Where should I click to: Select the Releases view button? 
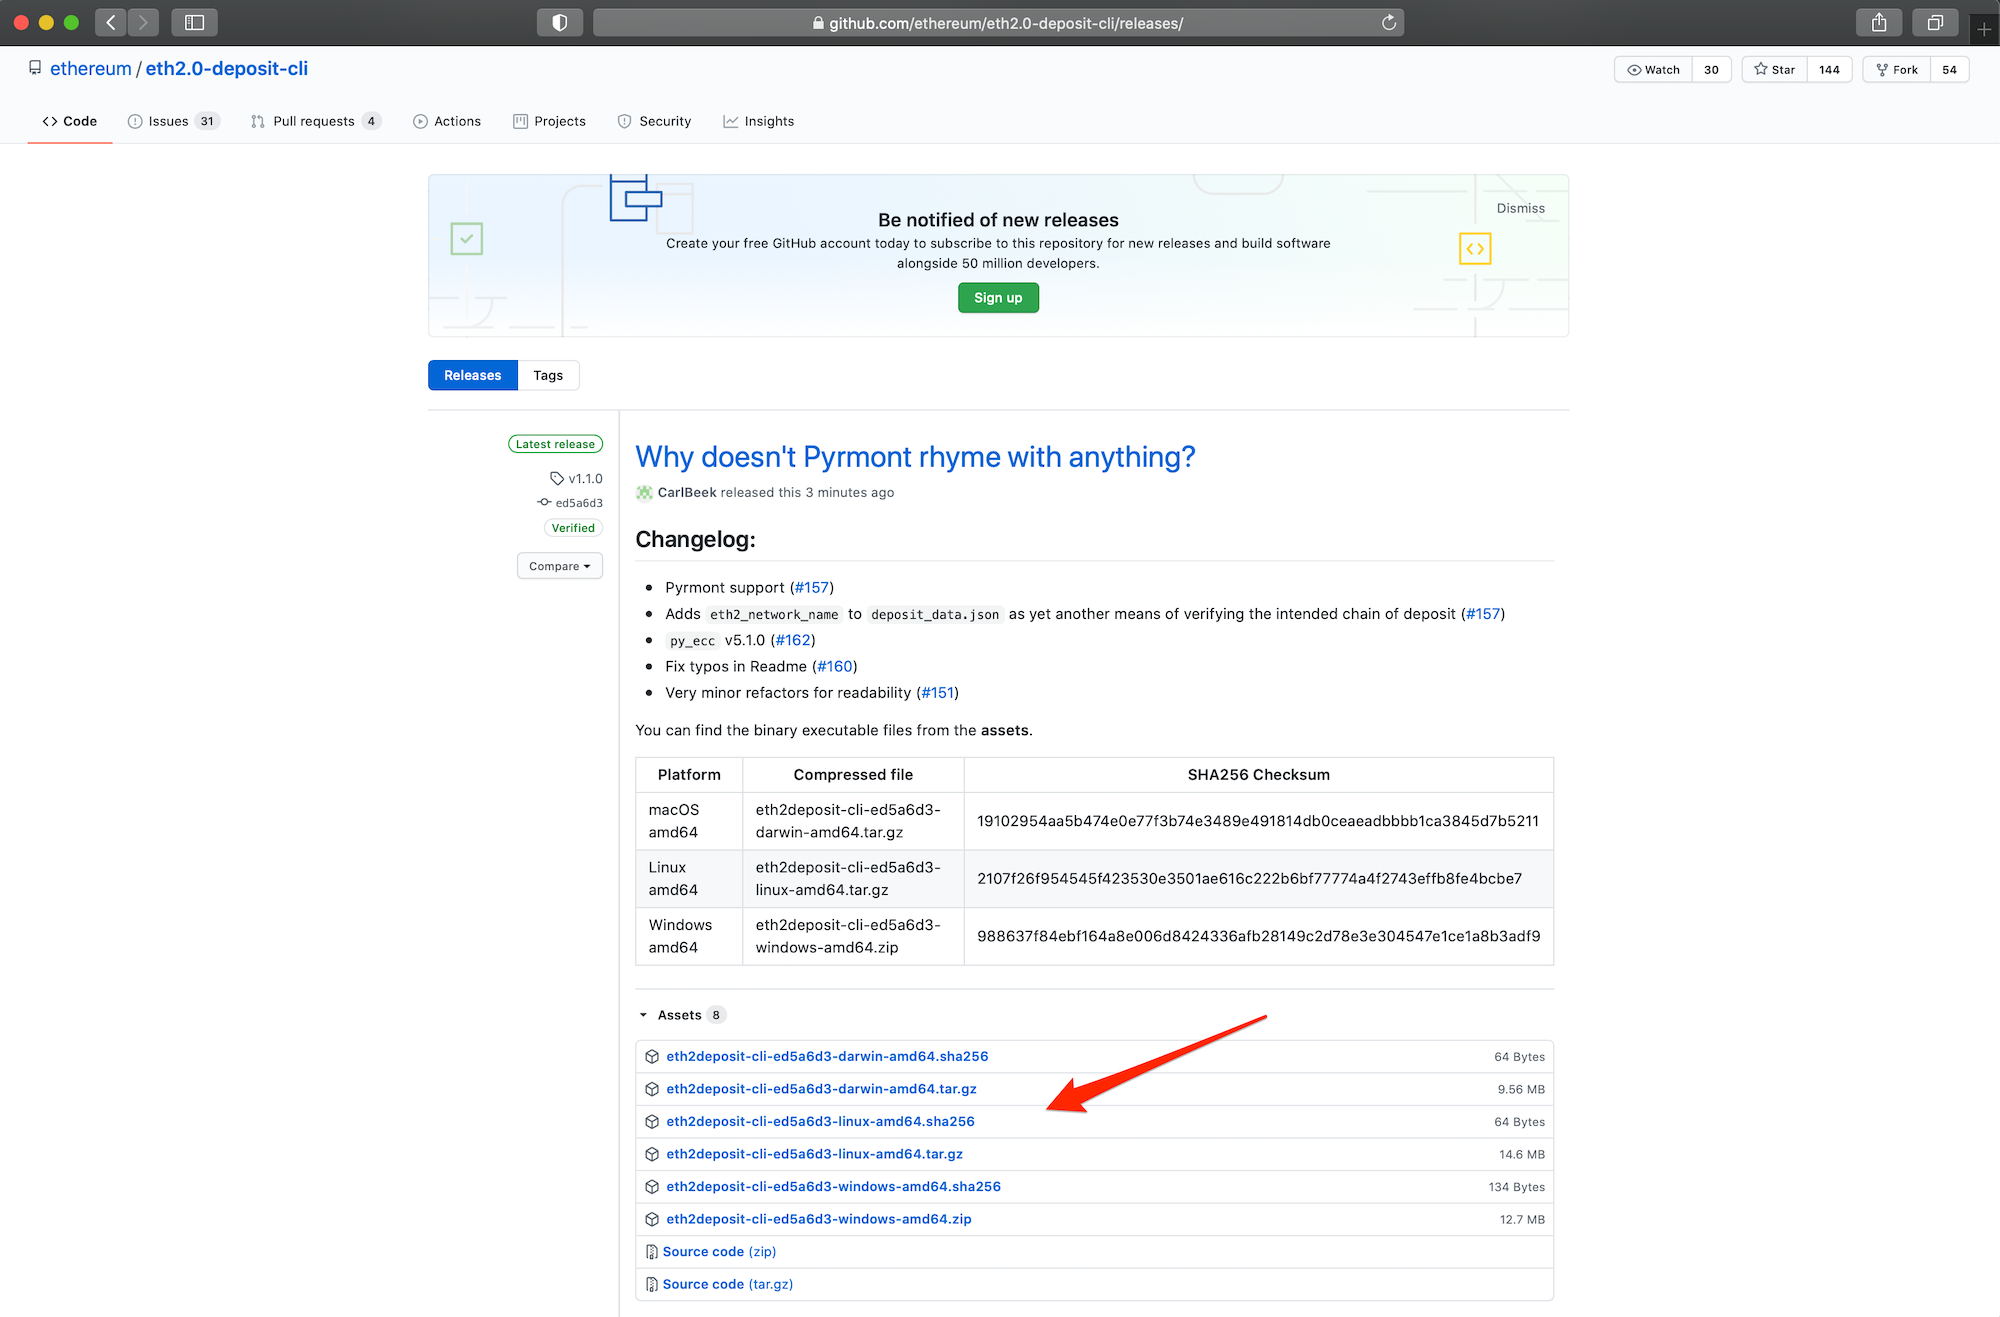(x=473, y=375)
